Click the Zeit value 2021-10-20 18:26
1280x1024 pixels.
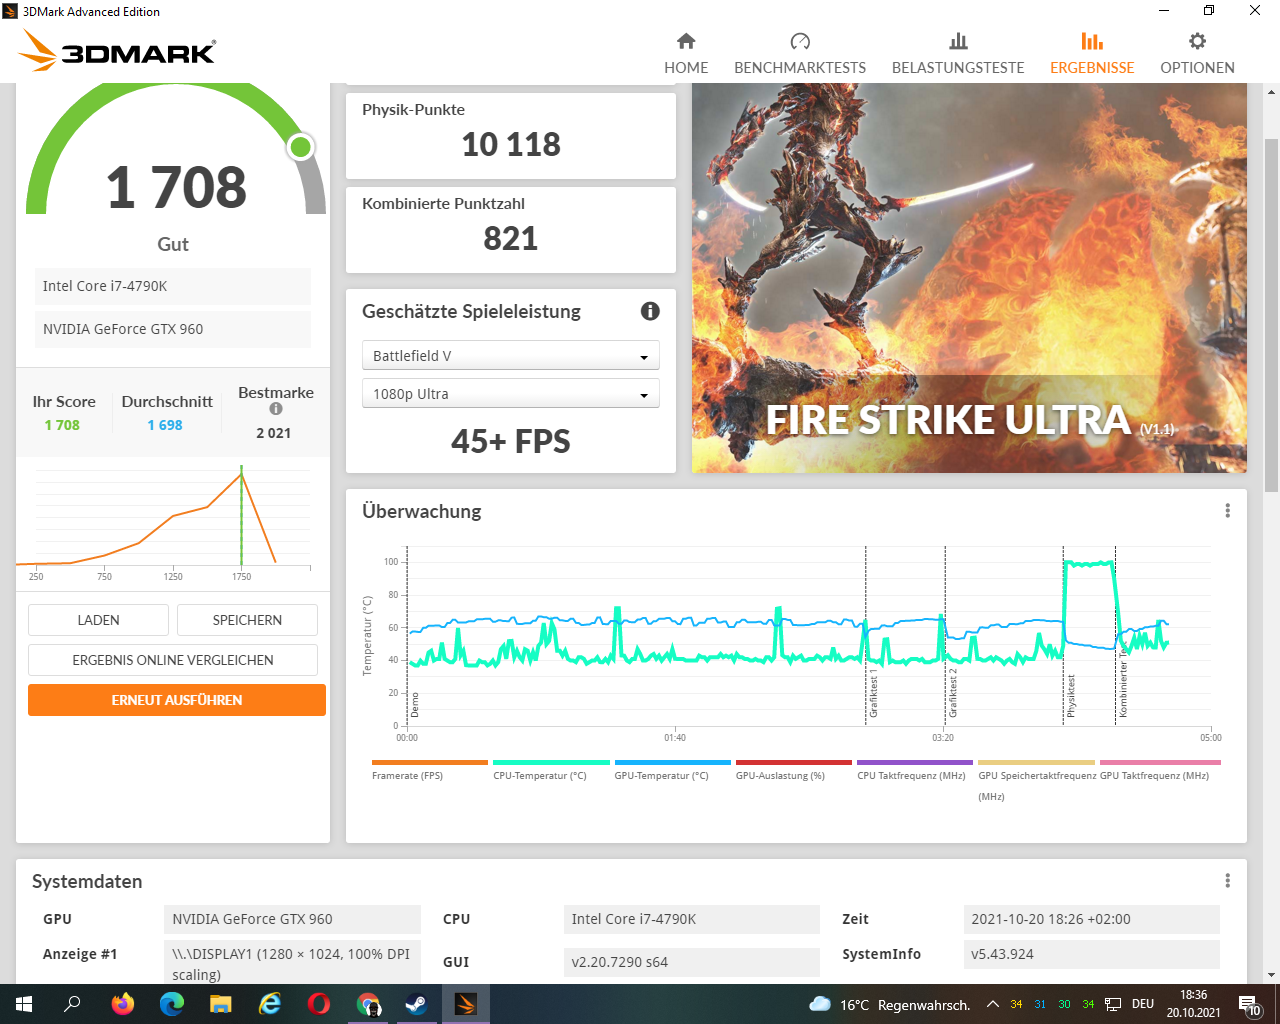(x=1091, y=919)
